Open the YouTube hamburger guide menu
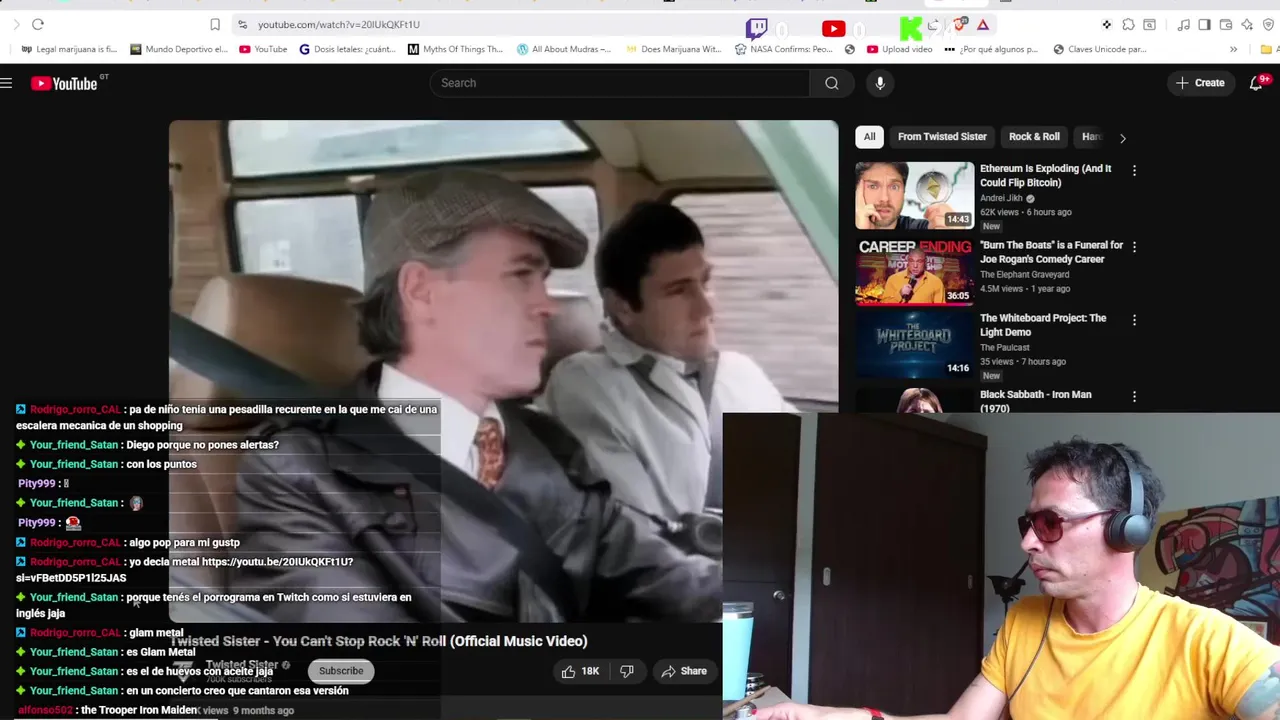Image resolution: width=1280 pixels, height=720 pixels. pyautogui.click(x=7, y=83)
